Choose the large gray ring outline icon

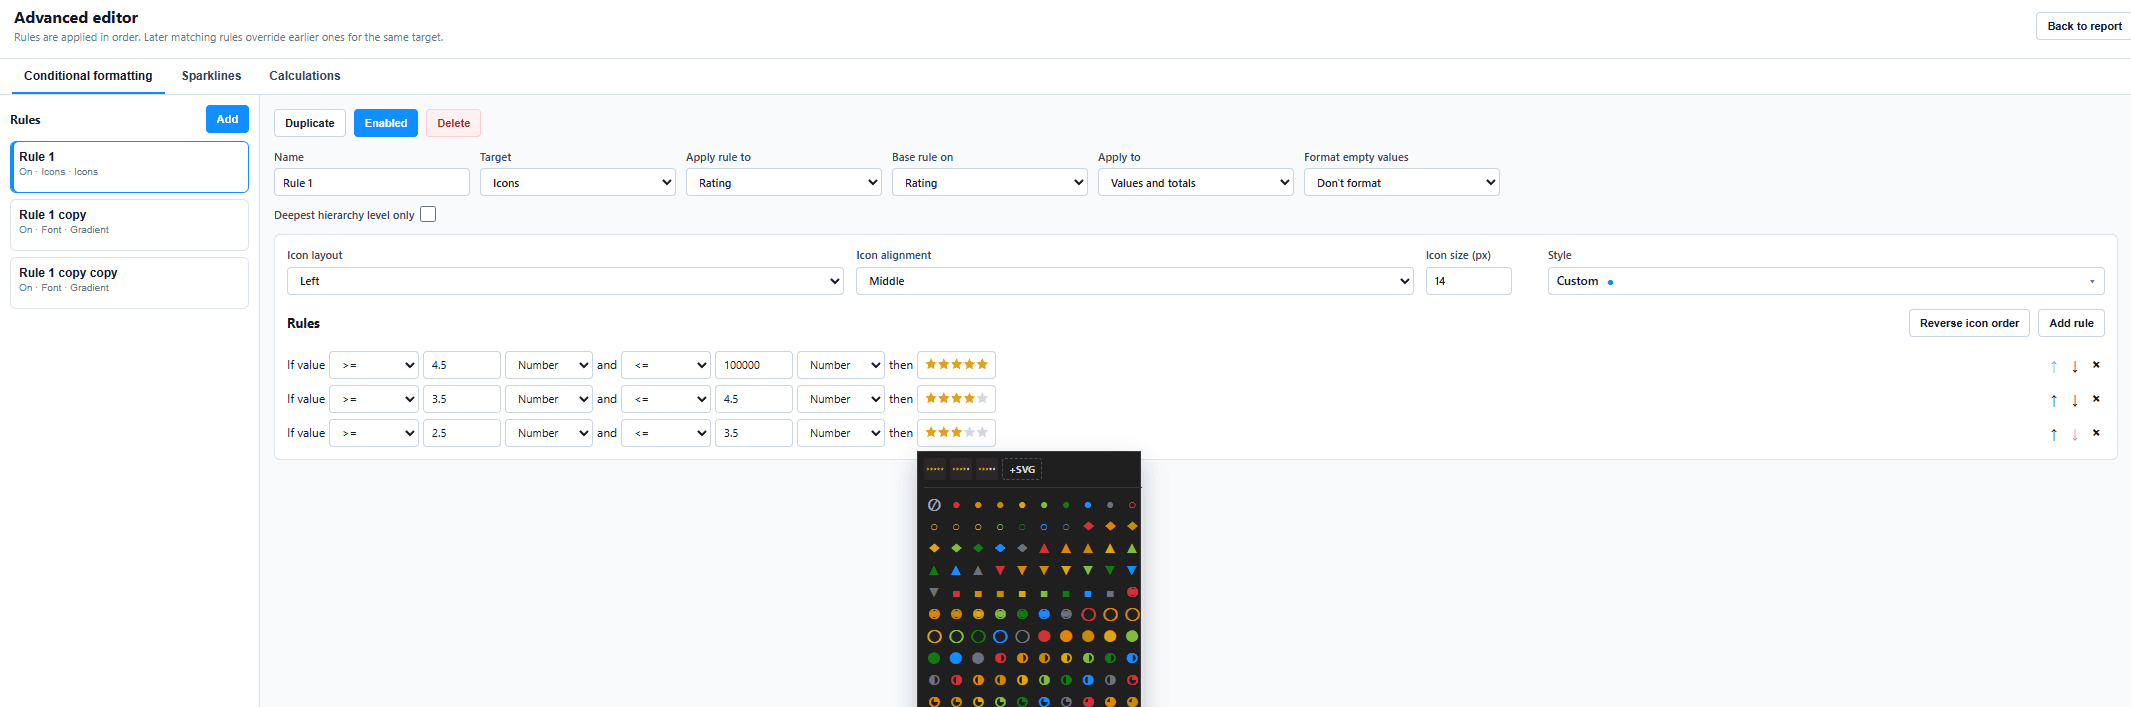pyautogui.click(x=1022, y=636)
